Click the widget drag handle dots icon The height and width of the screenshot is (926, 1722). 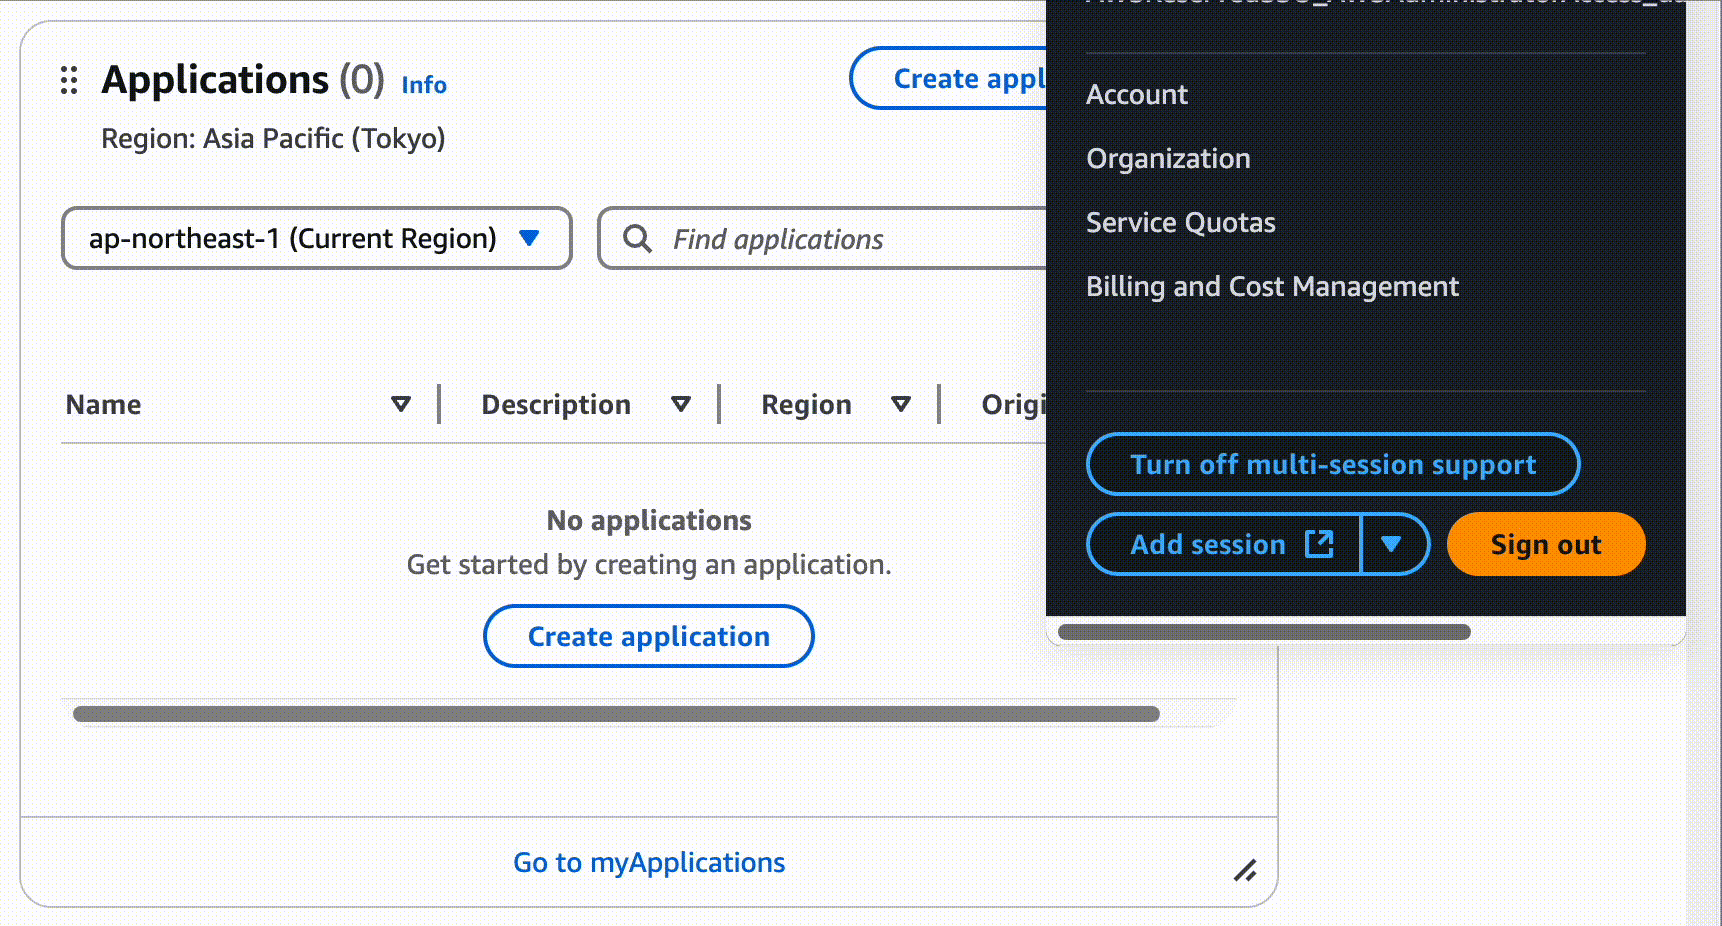coord(69,80)
